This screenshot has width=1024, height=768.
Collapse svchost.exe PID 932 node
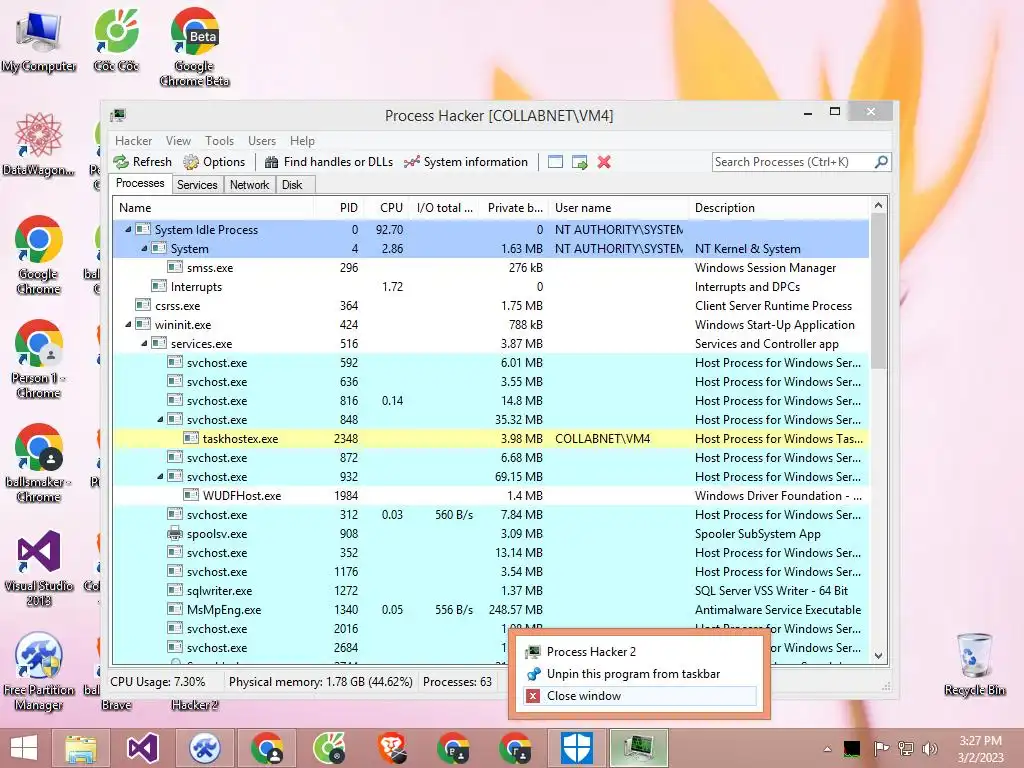(x=160, y=476)
